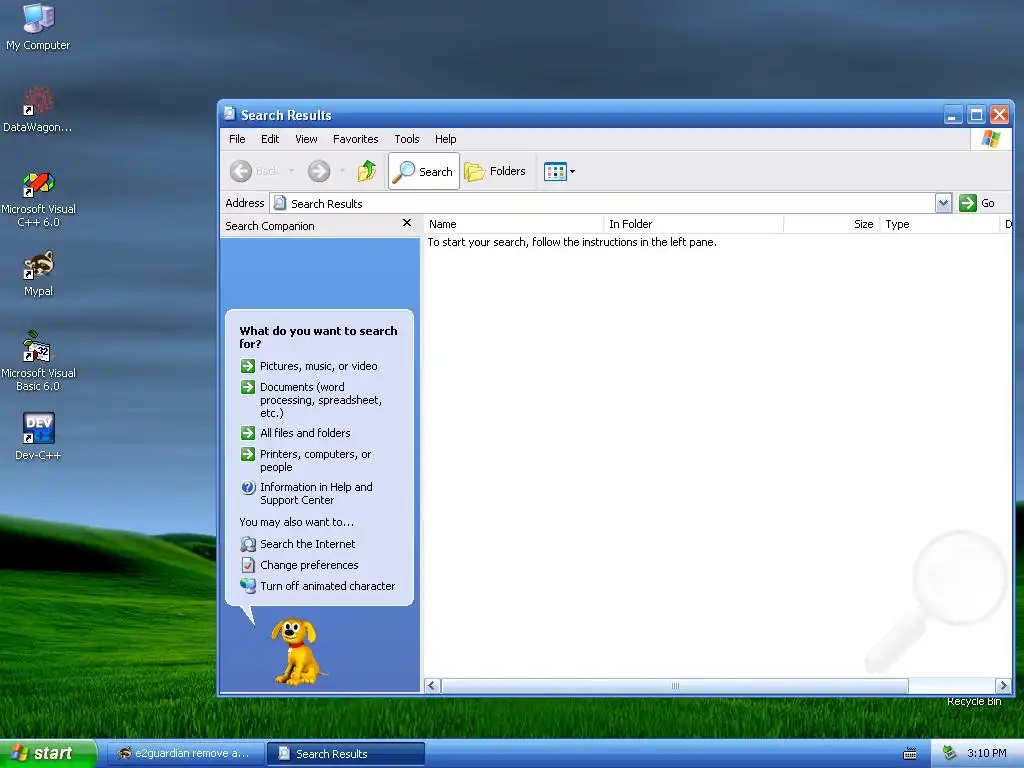1024x768 pixels.
Task: Select Search the Internet
Action: (x=298, y=544)
